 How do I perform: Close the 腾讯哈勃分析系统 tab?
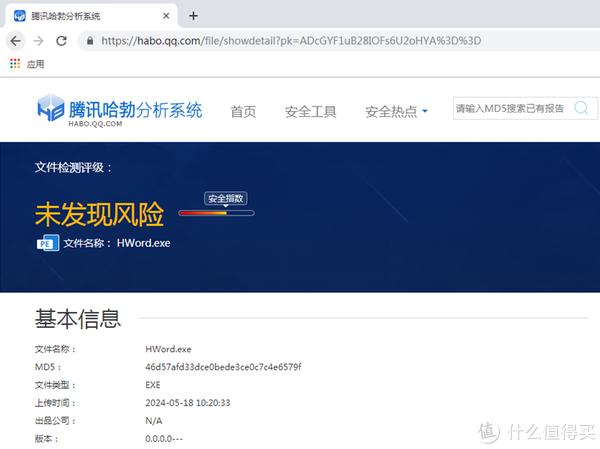tap(166, 16)
